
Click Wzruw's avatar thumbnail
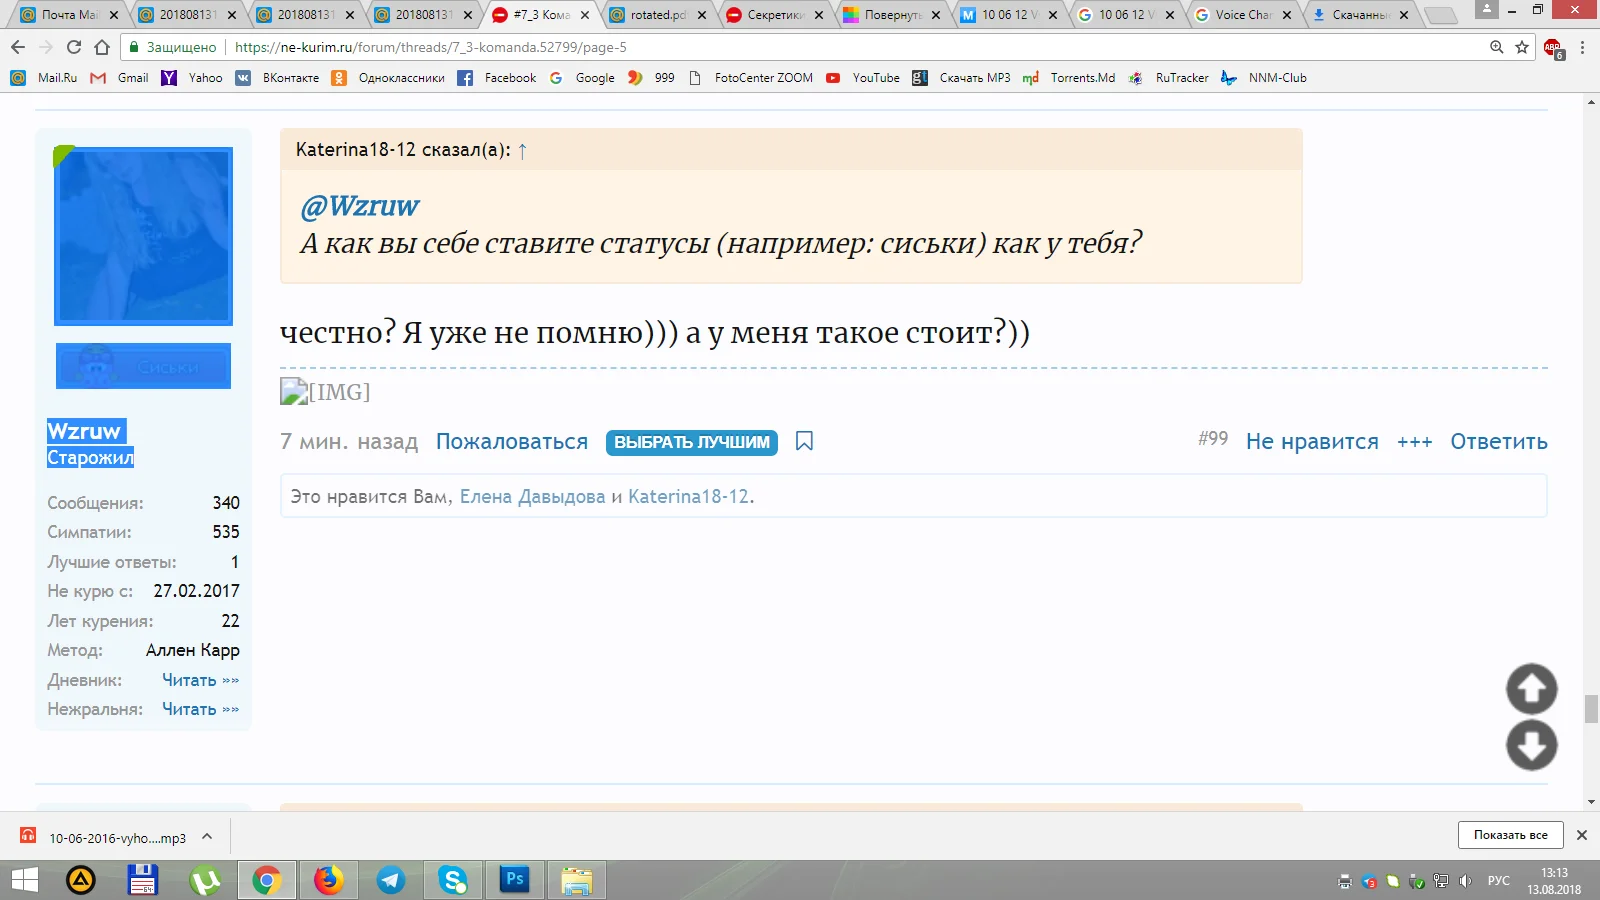click(x=143, y=236)
